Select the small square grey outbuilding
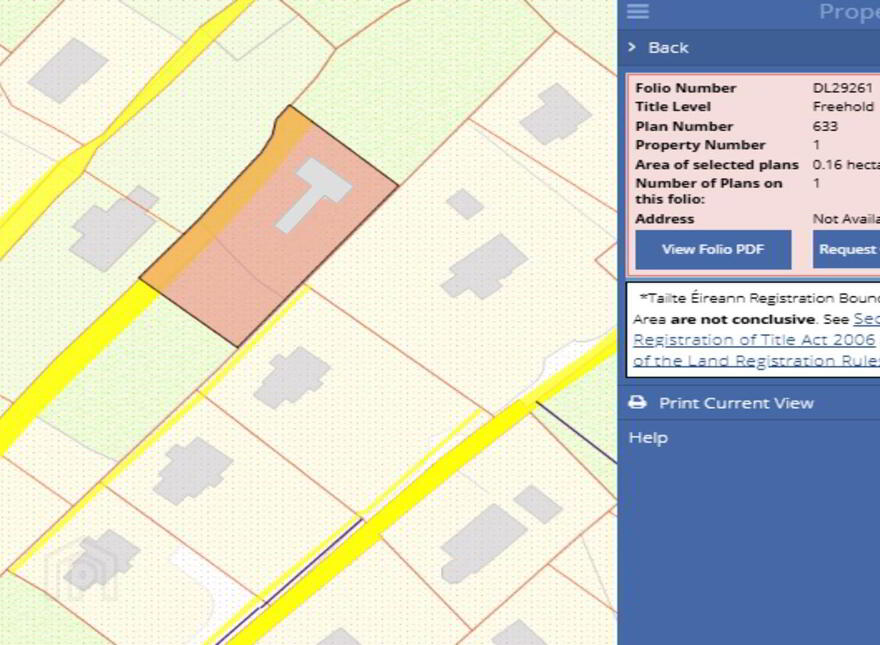Image resolution: width=880 pixels, height=645 pixels. click(x=465, y=204)
